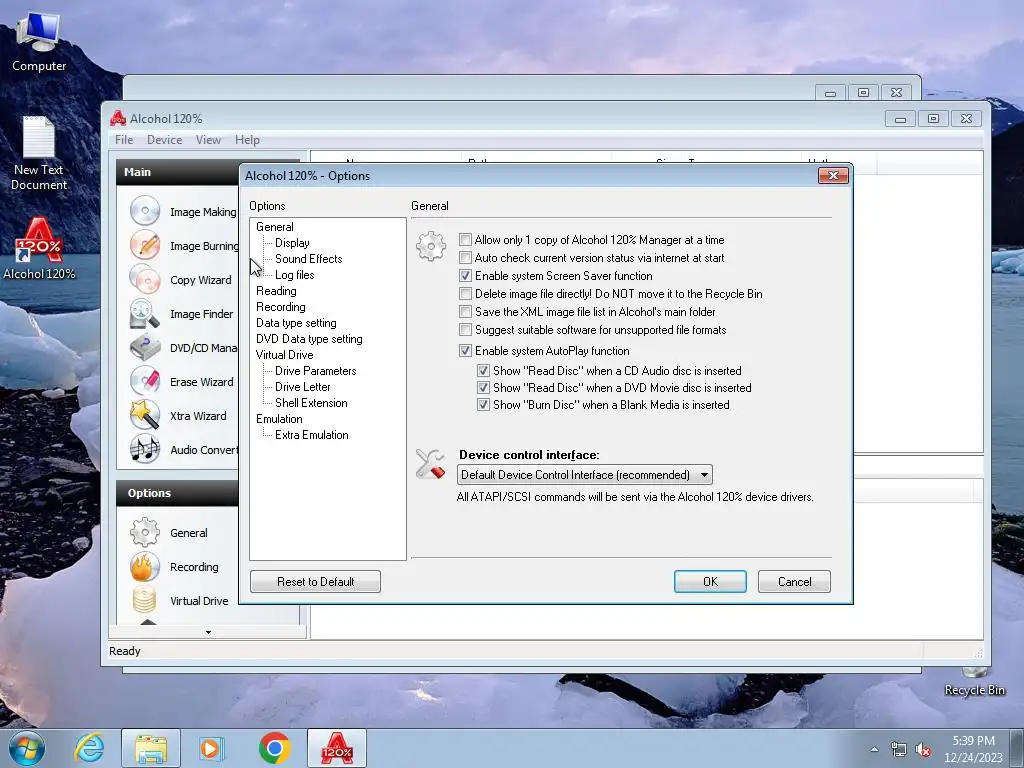Enable Auto check current version status checkbox
Image resolution: width=1024 pixels, height=768 pixels.
tap(465, 257)
